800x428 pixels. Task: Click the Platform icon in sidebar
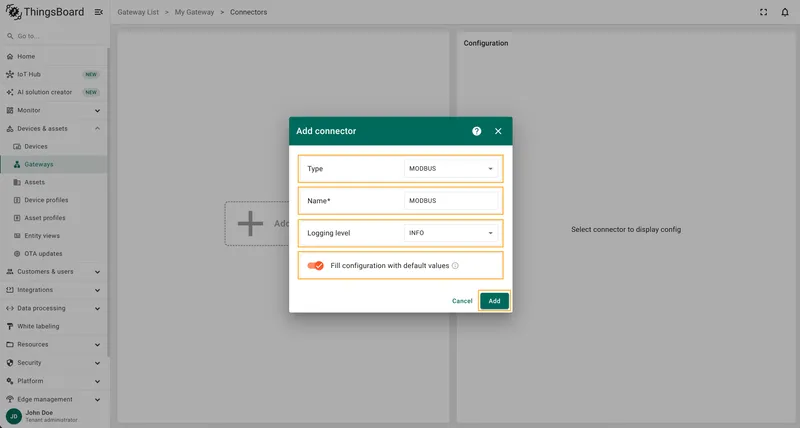click(10, 381)
